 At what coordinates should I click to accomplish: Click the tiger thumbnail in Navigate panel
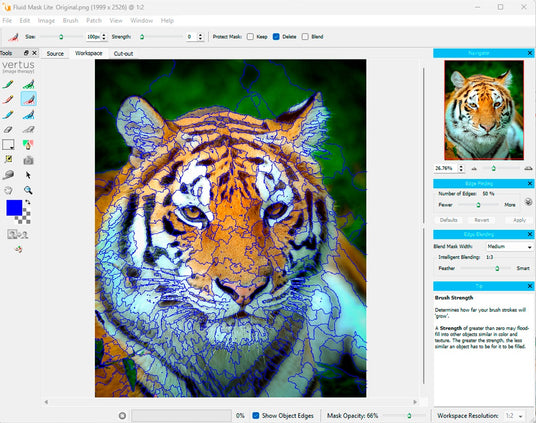tap(484, 110)
